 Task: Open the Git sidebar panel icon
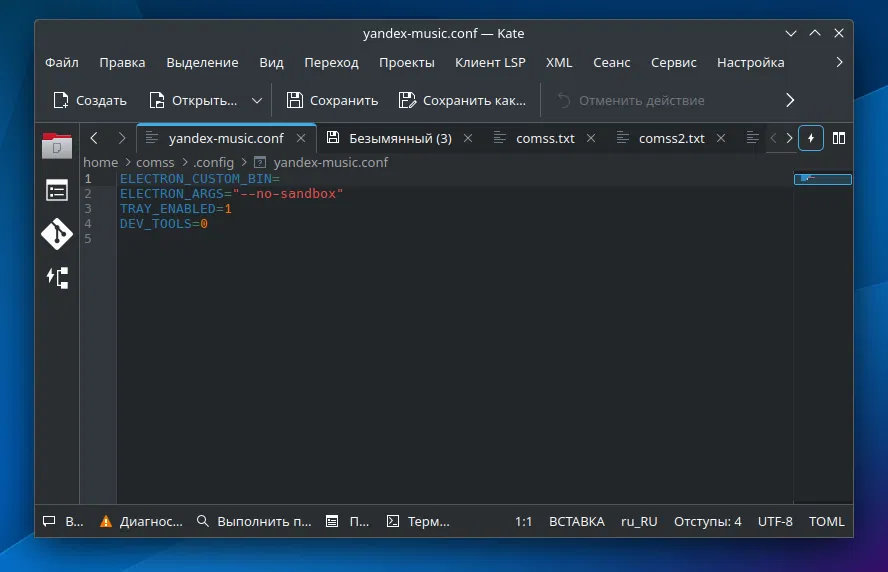pos(57,234)
